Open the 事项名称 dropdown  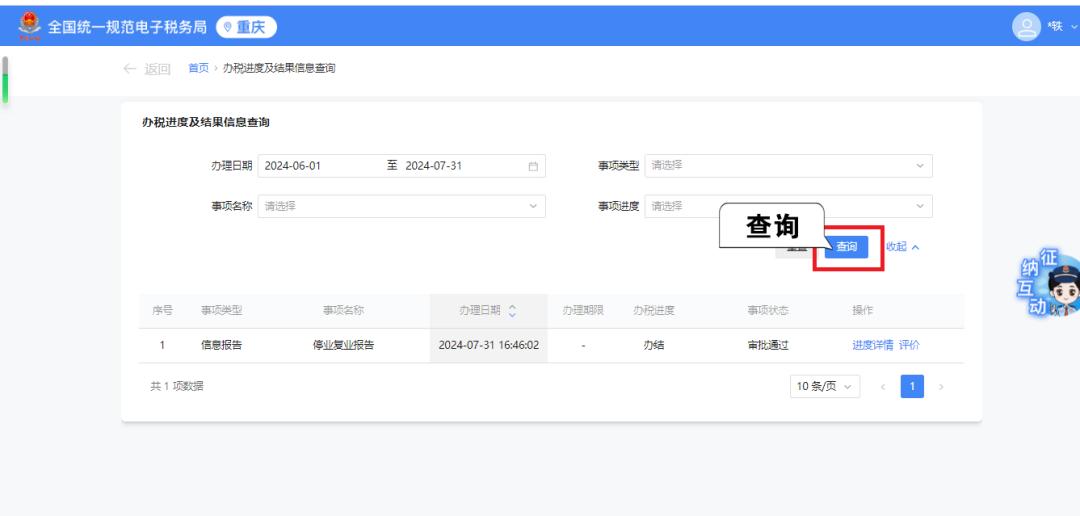coord(401,206)
